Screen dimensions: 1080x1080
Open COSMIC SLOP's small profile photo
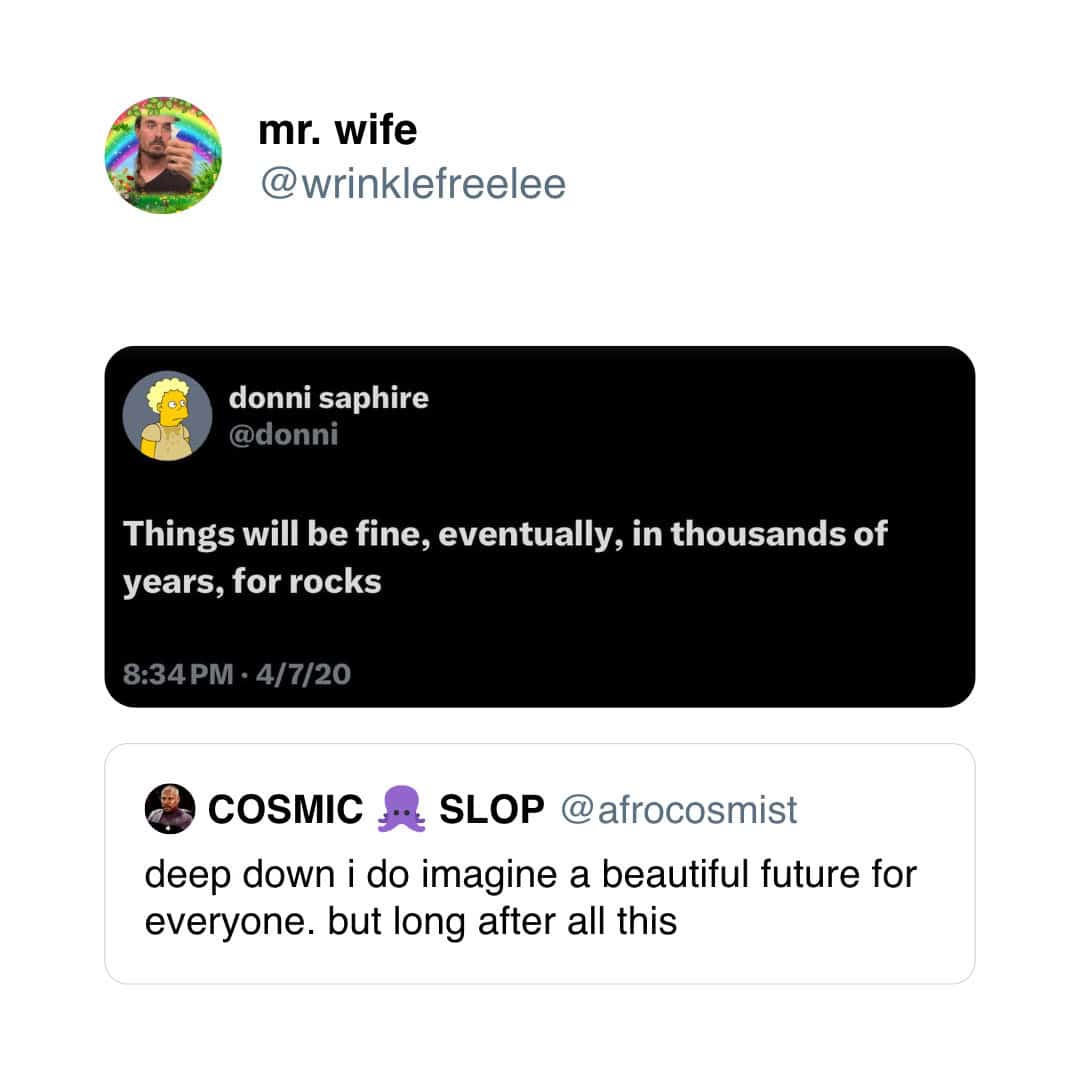170,809
